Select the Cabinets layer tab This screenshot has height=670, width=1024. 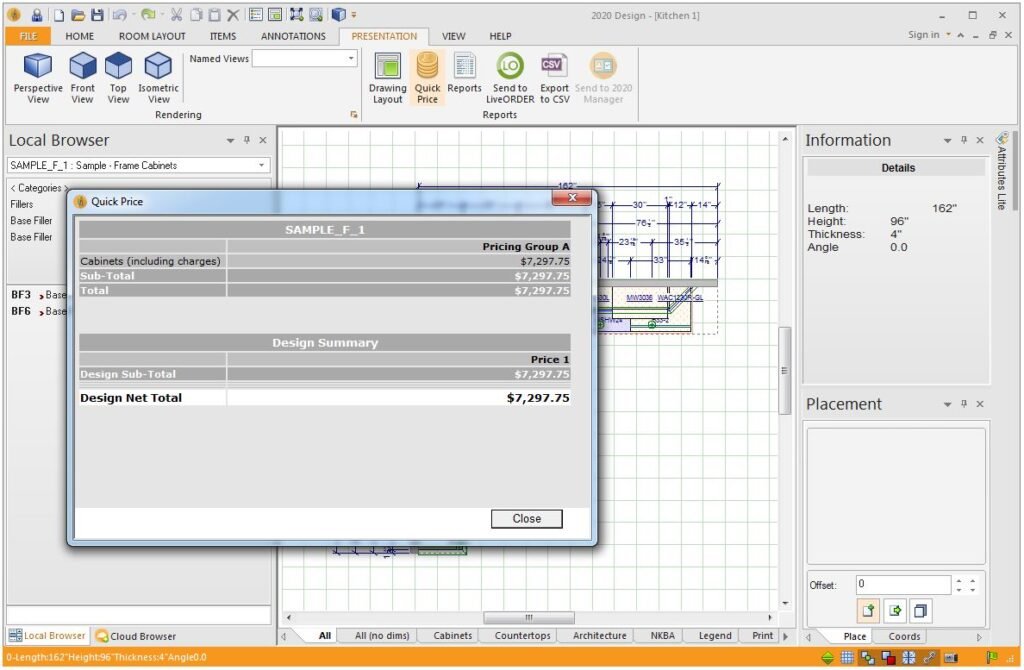[x=453, y=635]
